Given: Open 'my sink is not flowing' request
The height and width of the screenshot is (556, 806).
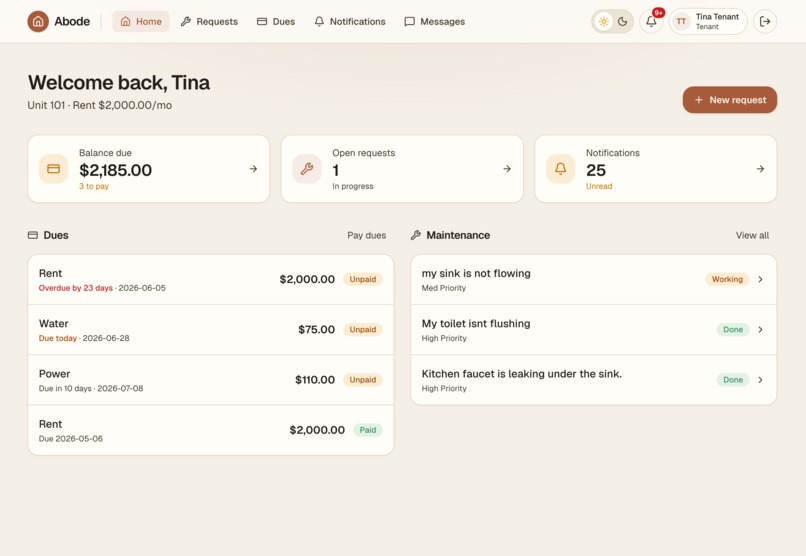Looking at the screenshot, I should (x=594, y=280).
